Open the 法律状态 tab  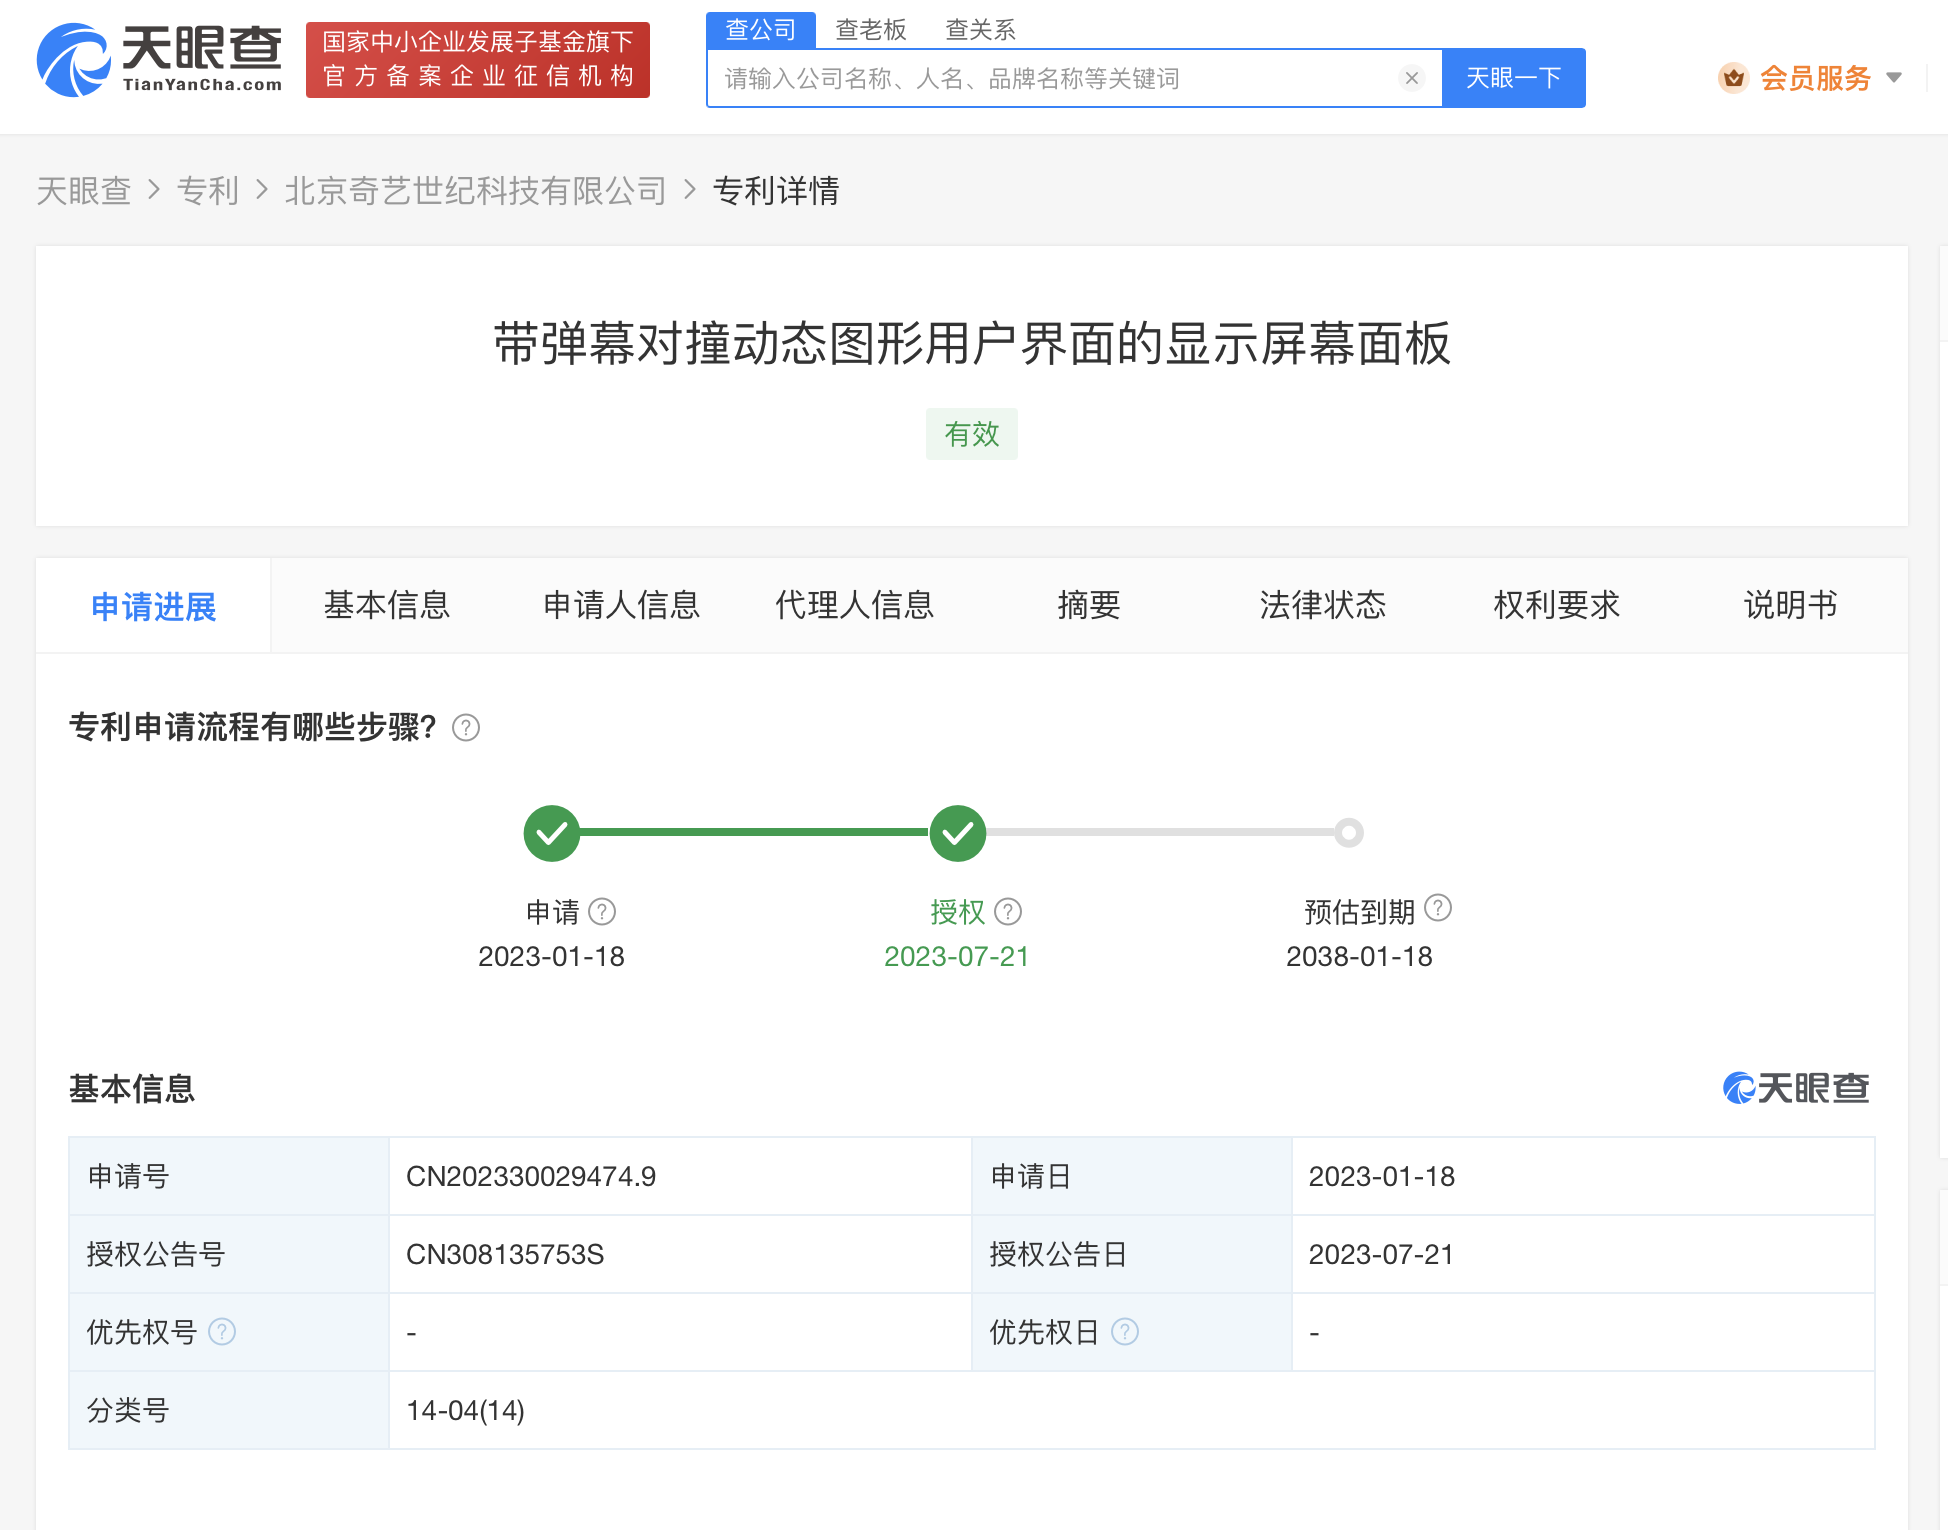tap(1322, 605)
